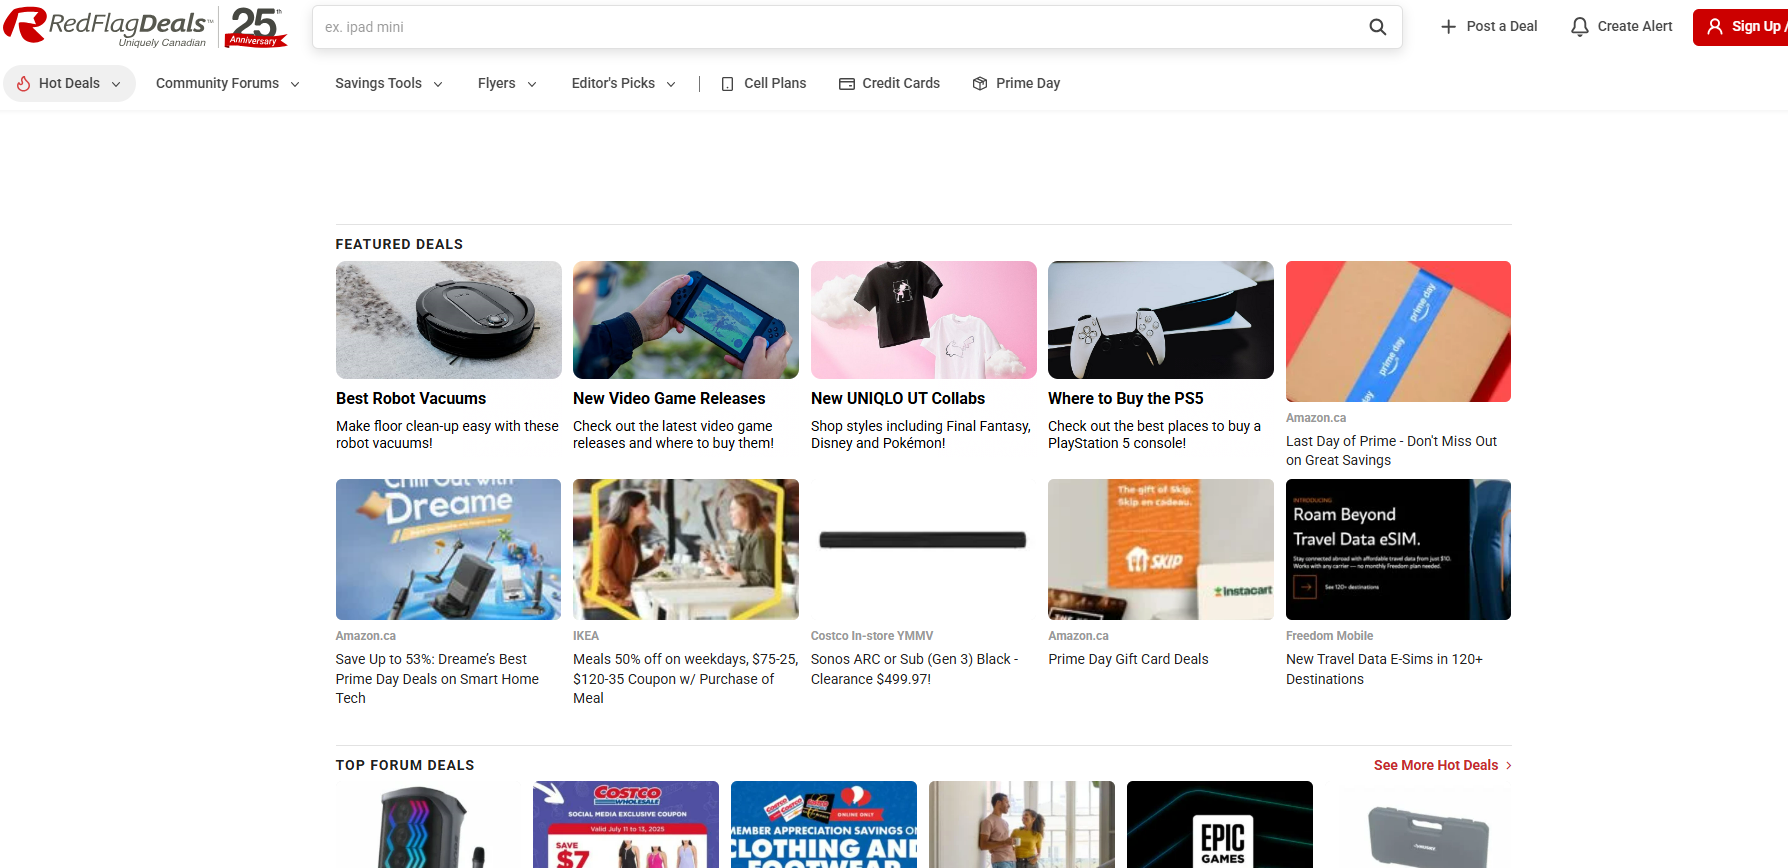The height and width of the screenshot is (868, 1788).
Task: Click the robot vacuum thumbnail
Action: (x=449, y=320)
